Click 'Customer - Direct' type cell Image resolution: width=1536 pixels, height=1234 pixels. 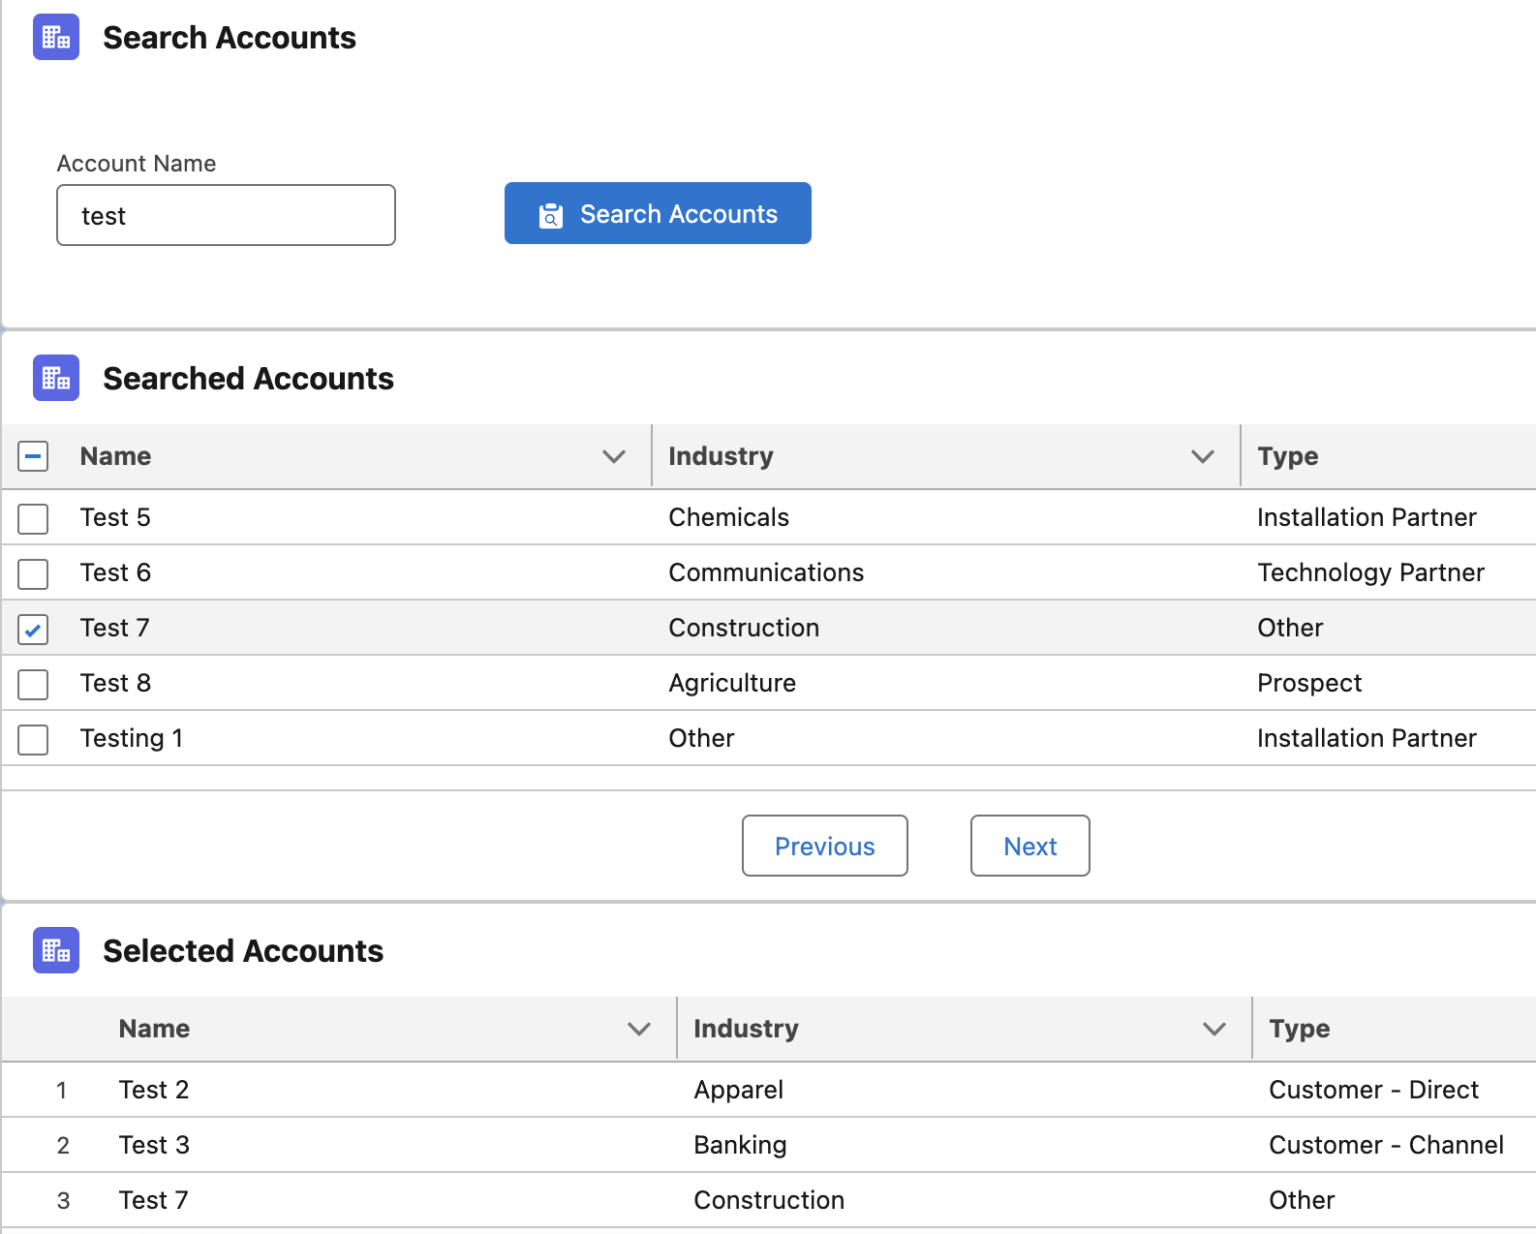point(1373,1090)
